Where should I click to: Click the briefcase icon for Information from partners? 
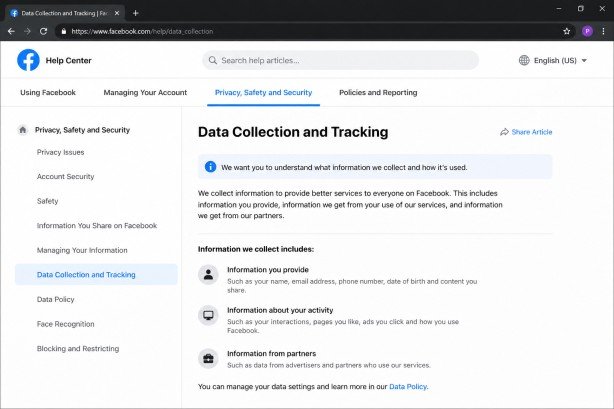click(x=208, y=358)
